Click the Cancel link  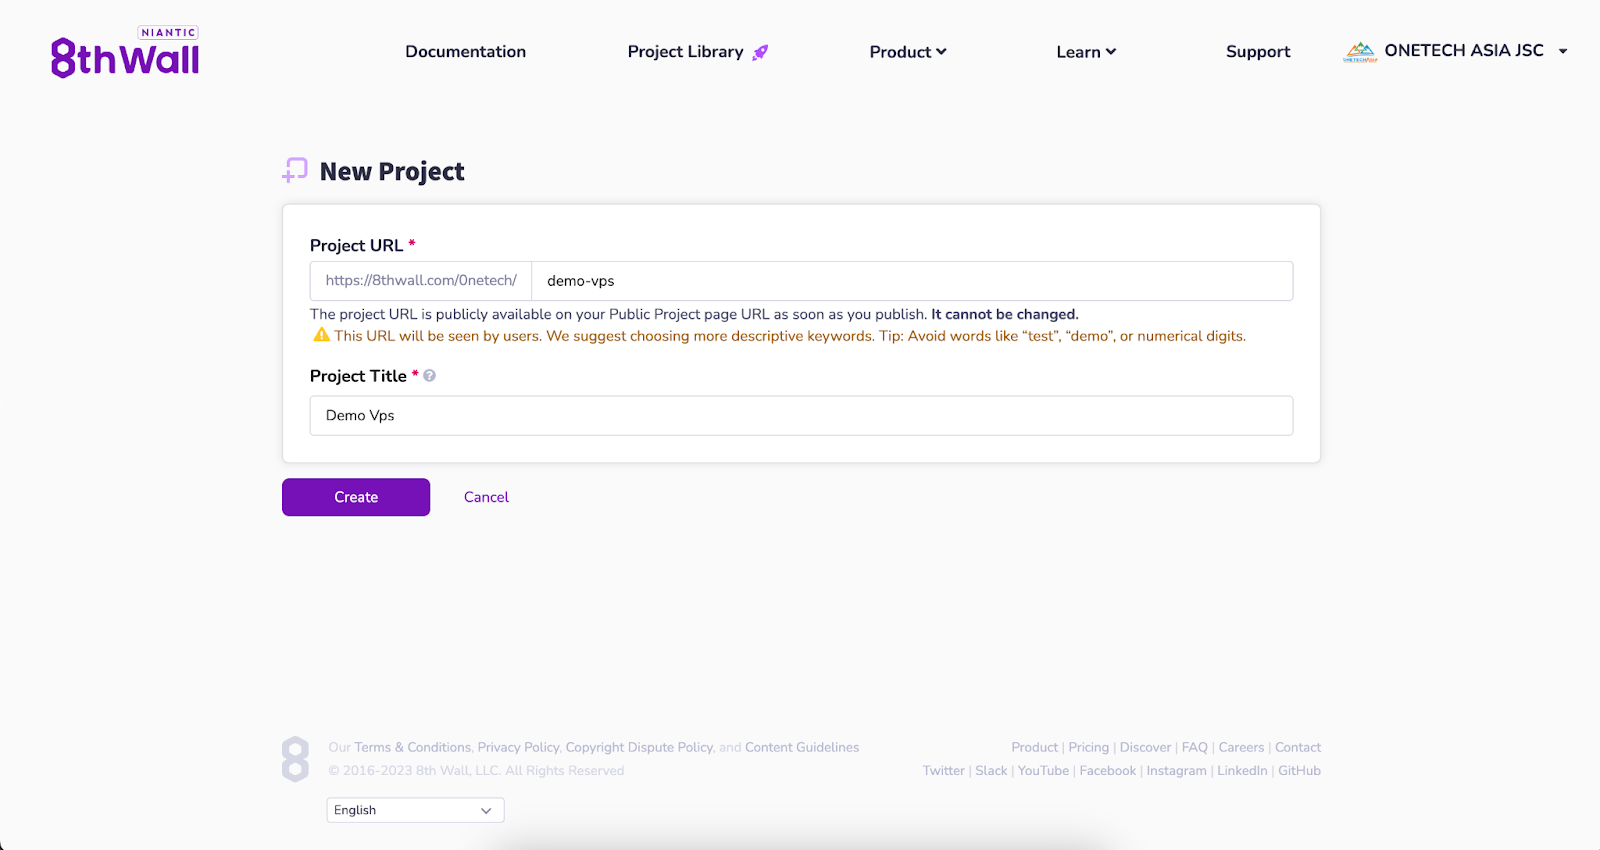pyautogui.click(x=486, y=497)
